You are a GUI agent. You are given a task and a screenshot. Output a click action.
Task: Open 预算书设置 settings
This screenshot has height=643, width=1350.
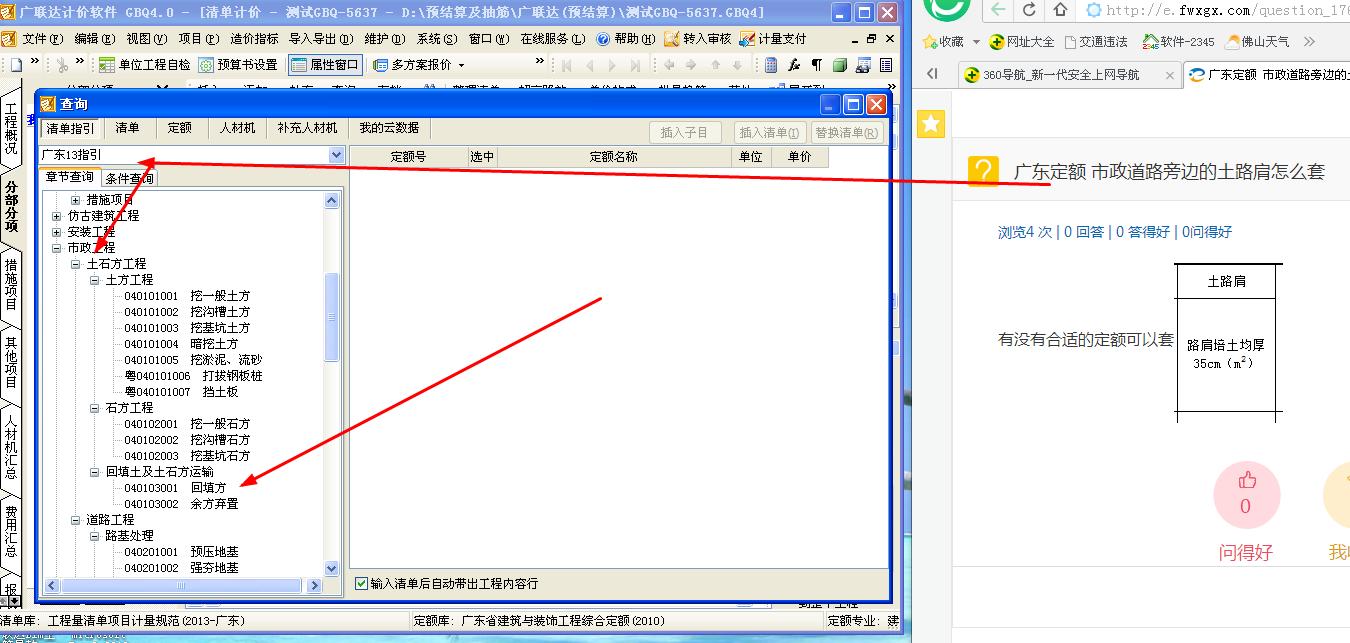click(239, 65)
